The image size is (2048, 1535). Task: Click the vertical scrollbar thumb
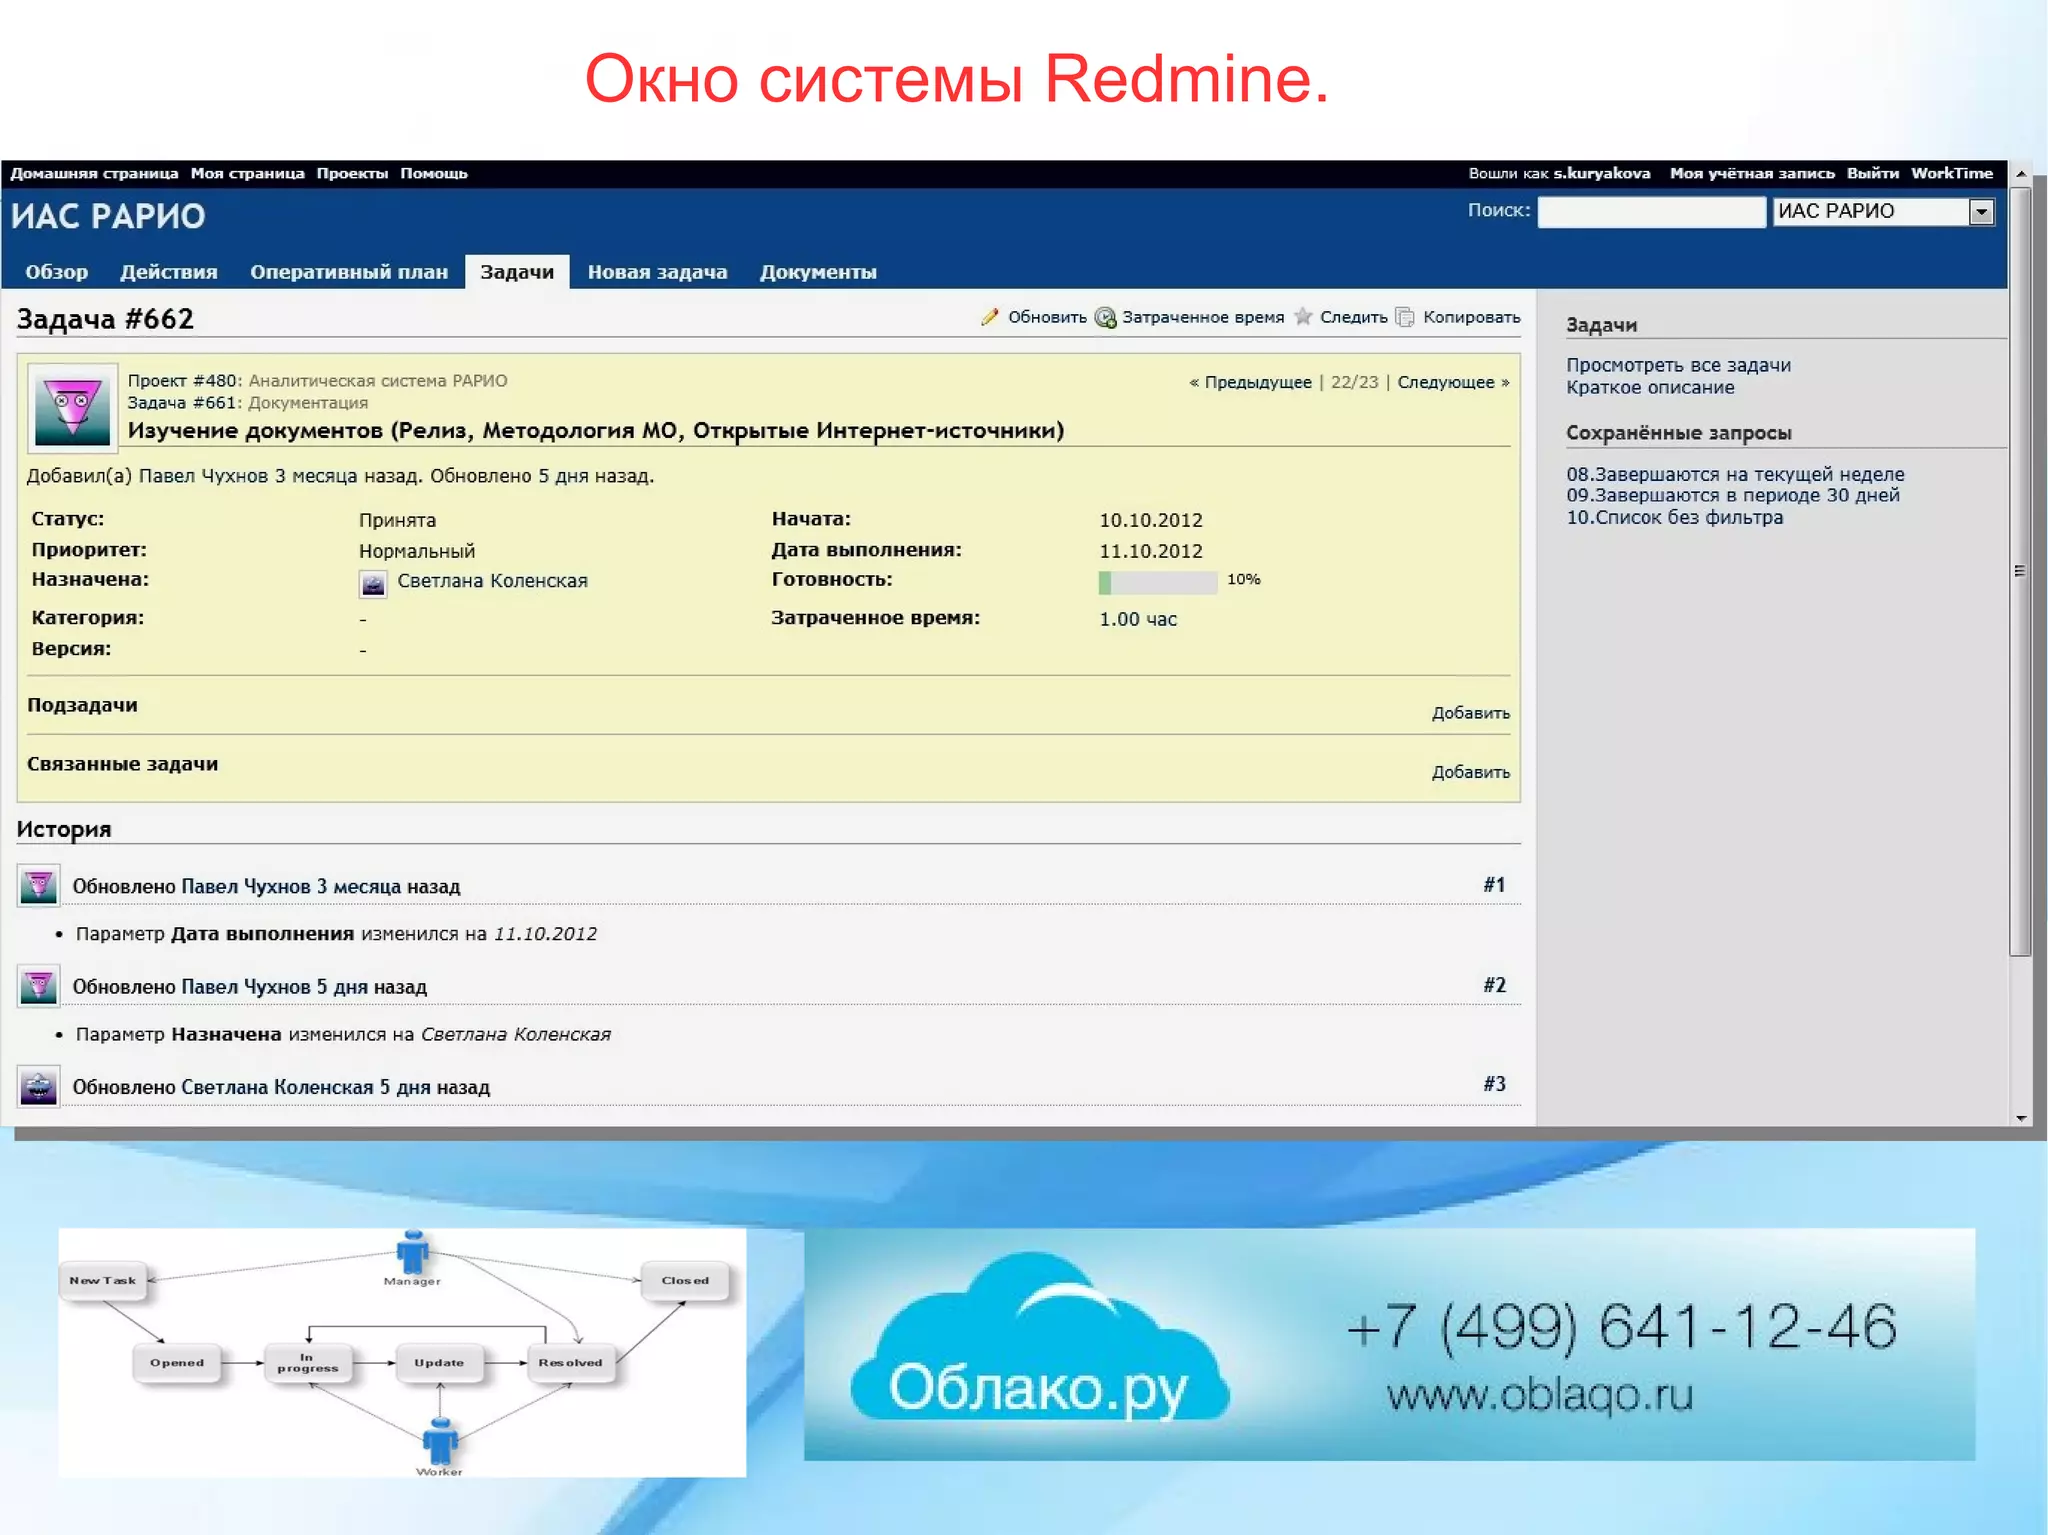pyautogui.click(x=2021, y=572)
